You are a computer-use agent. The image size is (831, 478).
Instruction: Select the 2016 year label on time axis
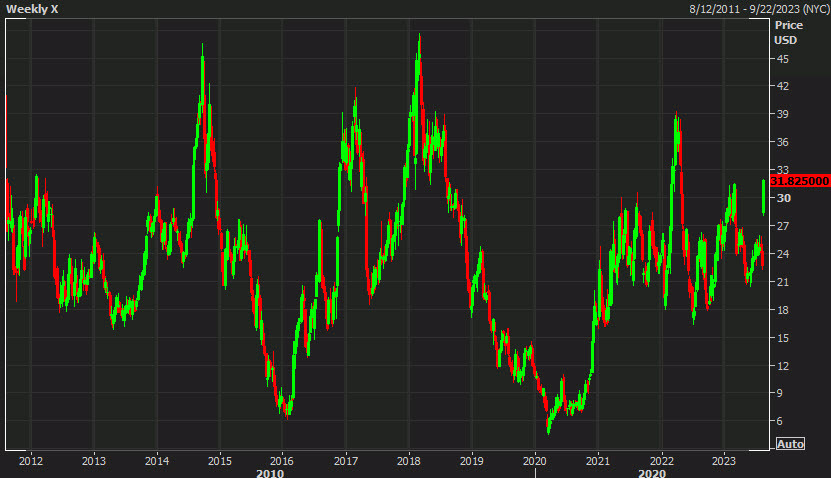282,461
